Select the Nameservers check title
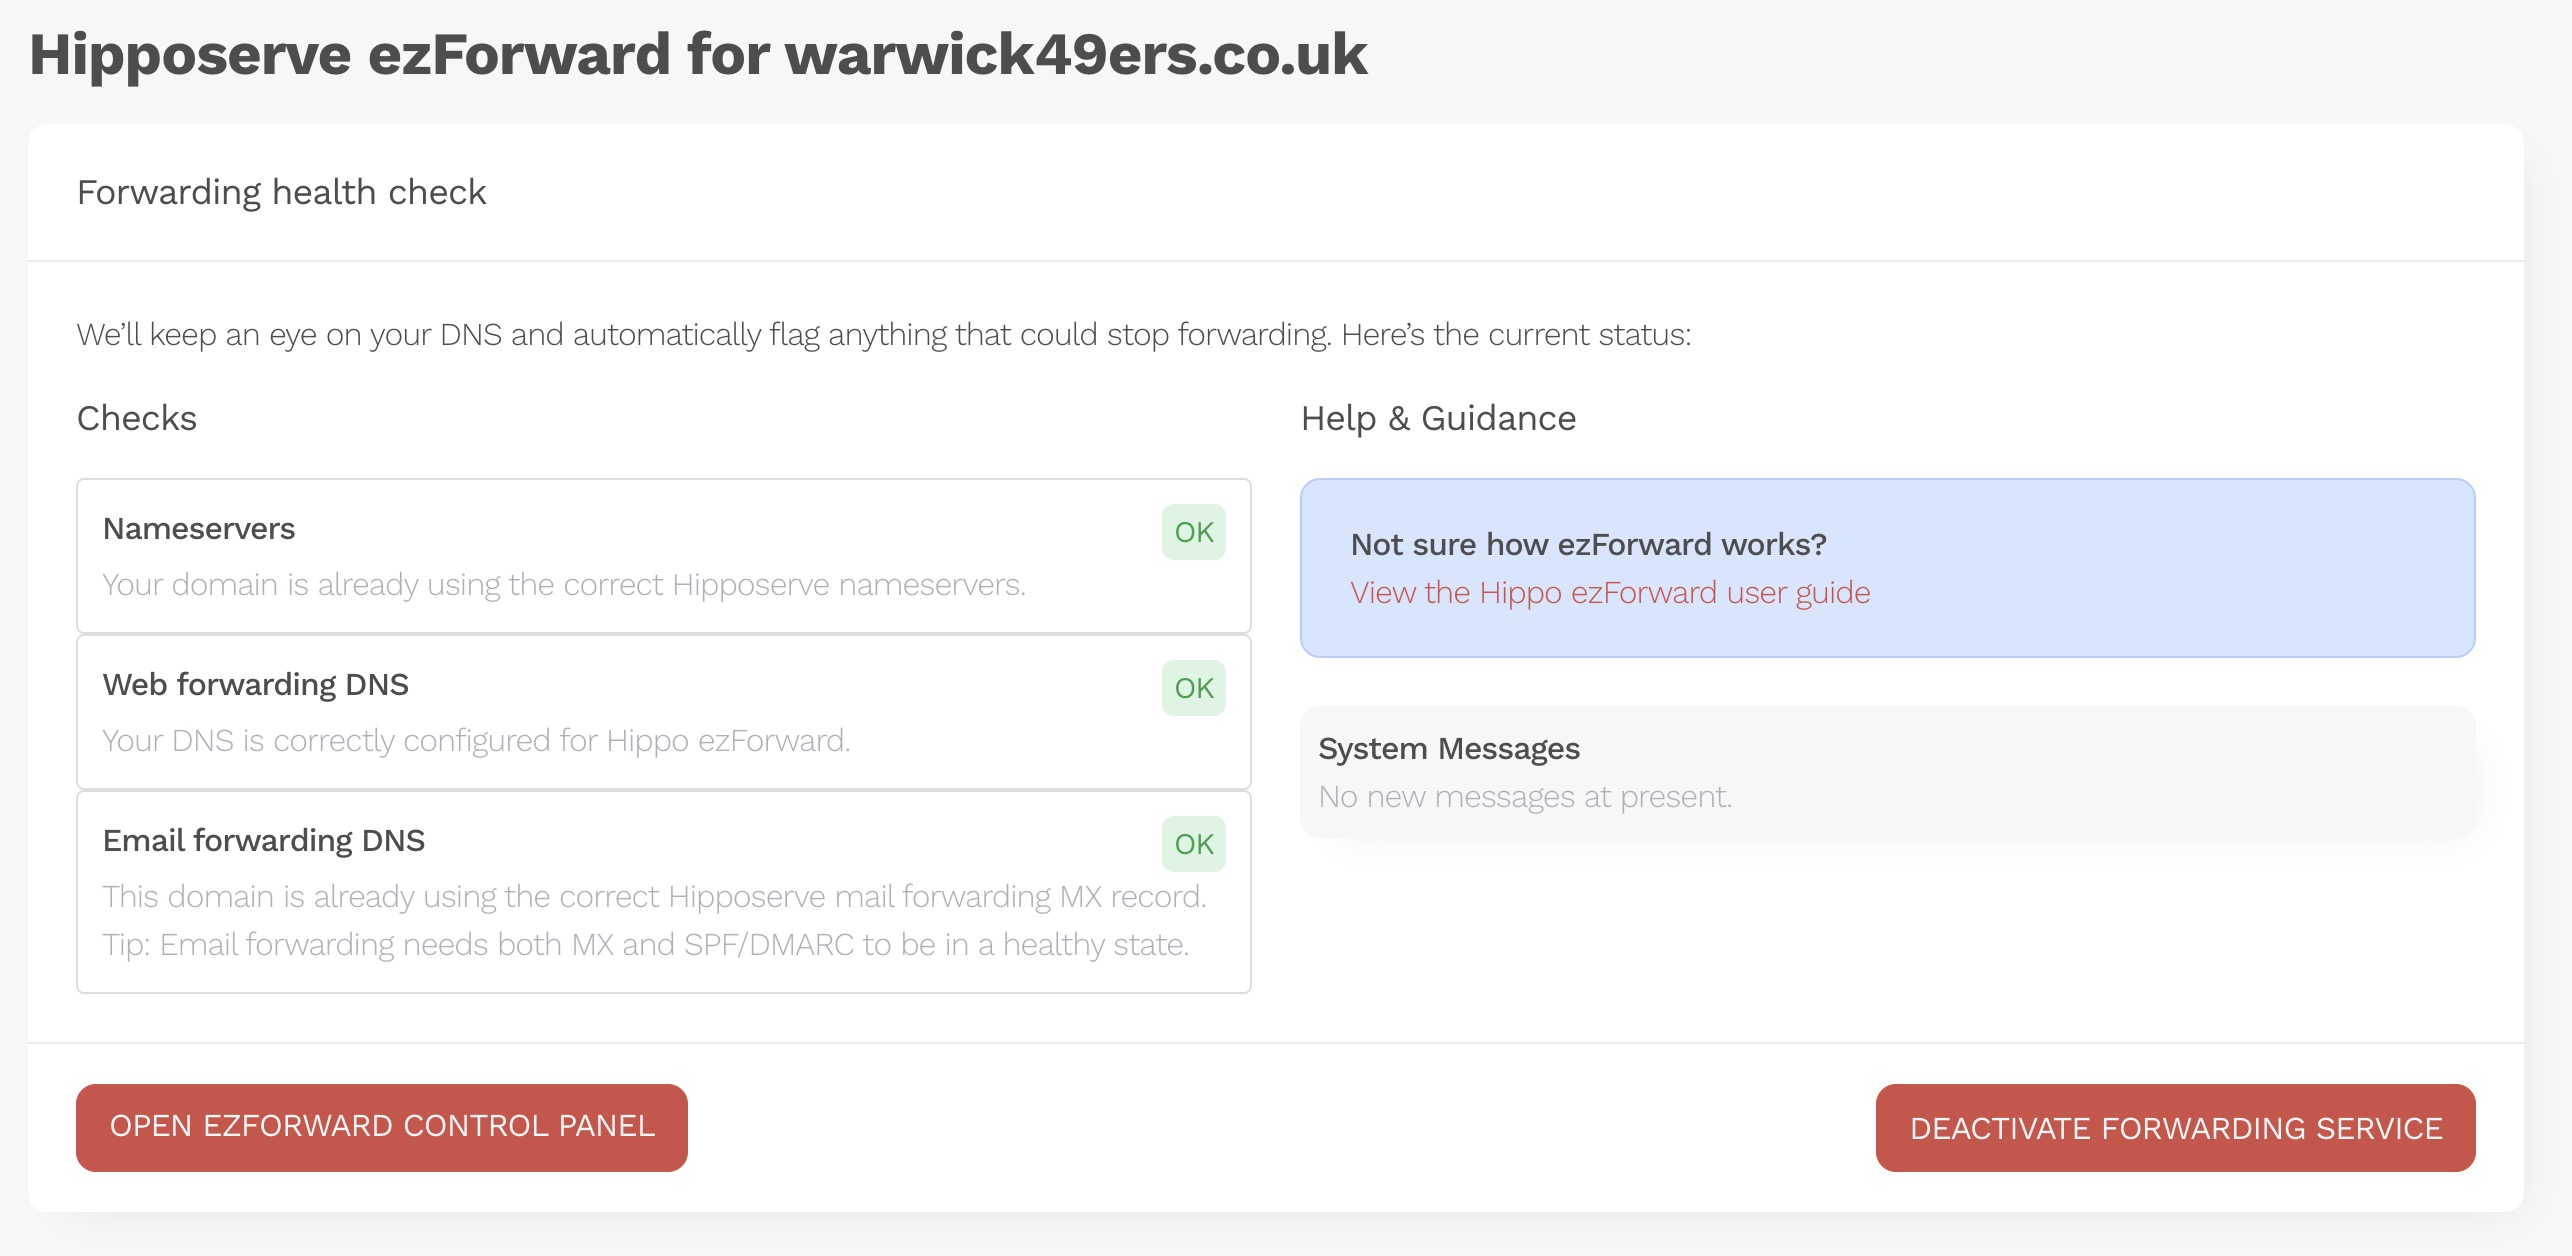This screenshot has height=1256, width=2572. [x=199, y=529]
